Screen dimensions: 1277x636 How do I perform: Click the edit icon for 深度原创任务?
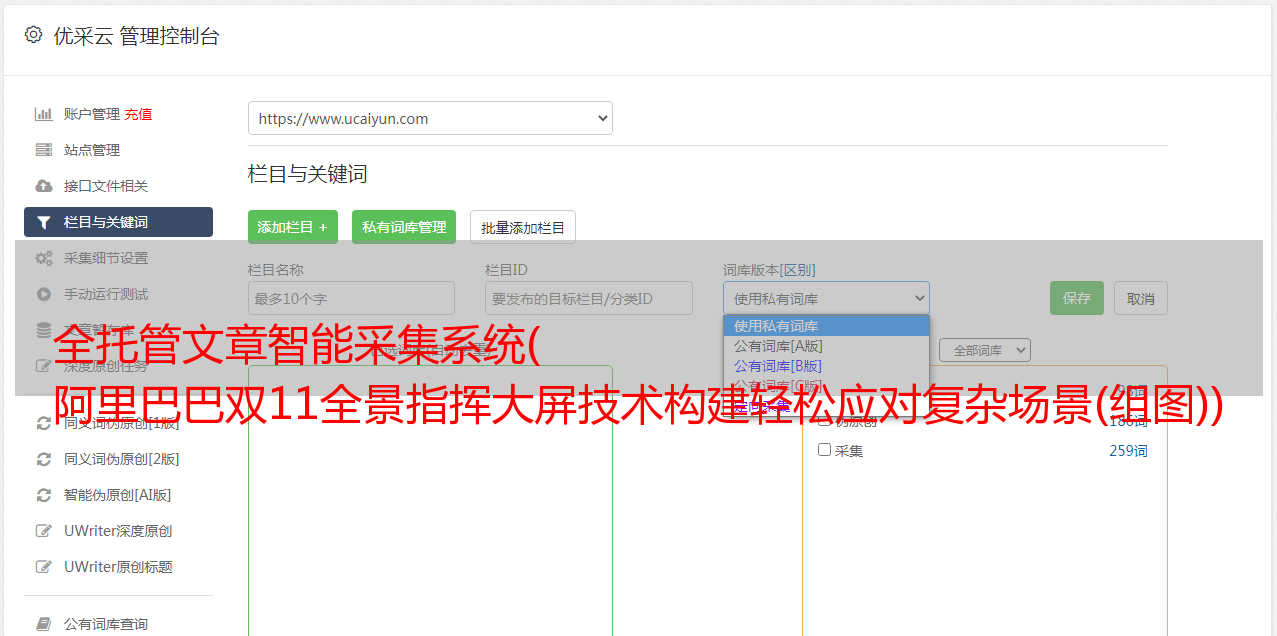[x=43, y=366]
